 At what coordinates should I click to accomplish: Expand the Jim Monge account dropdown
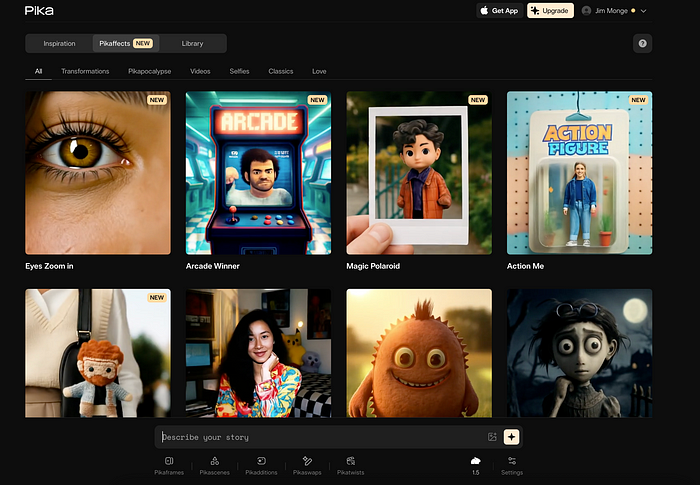(643, 11)
